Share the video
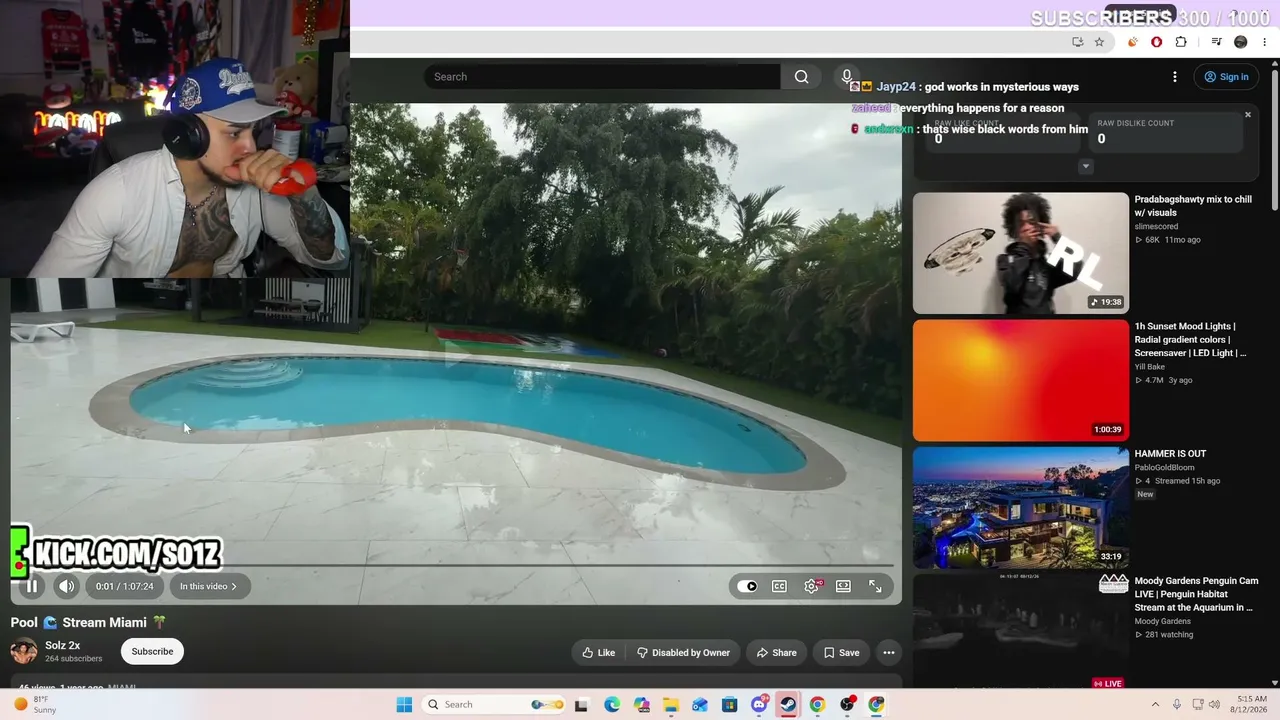1280x720 pixels. pyautogui.click(x=777, y=653)
